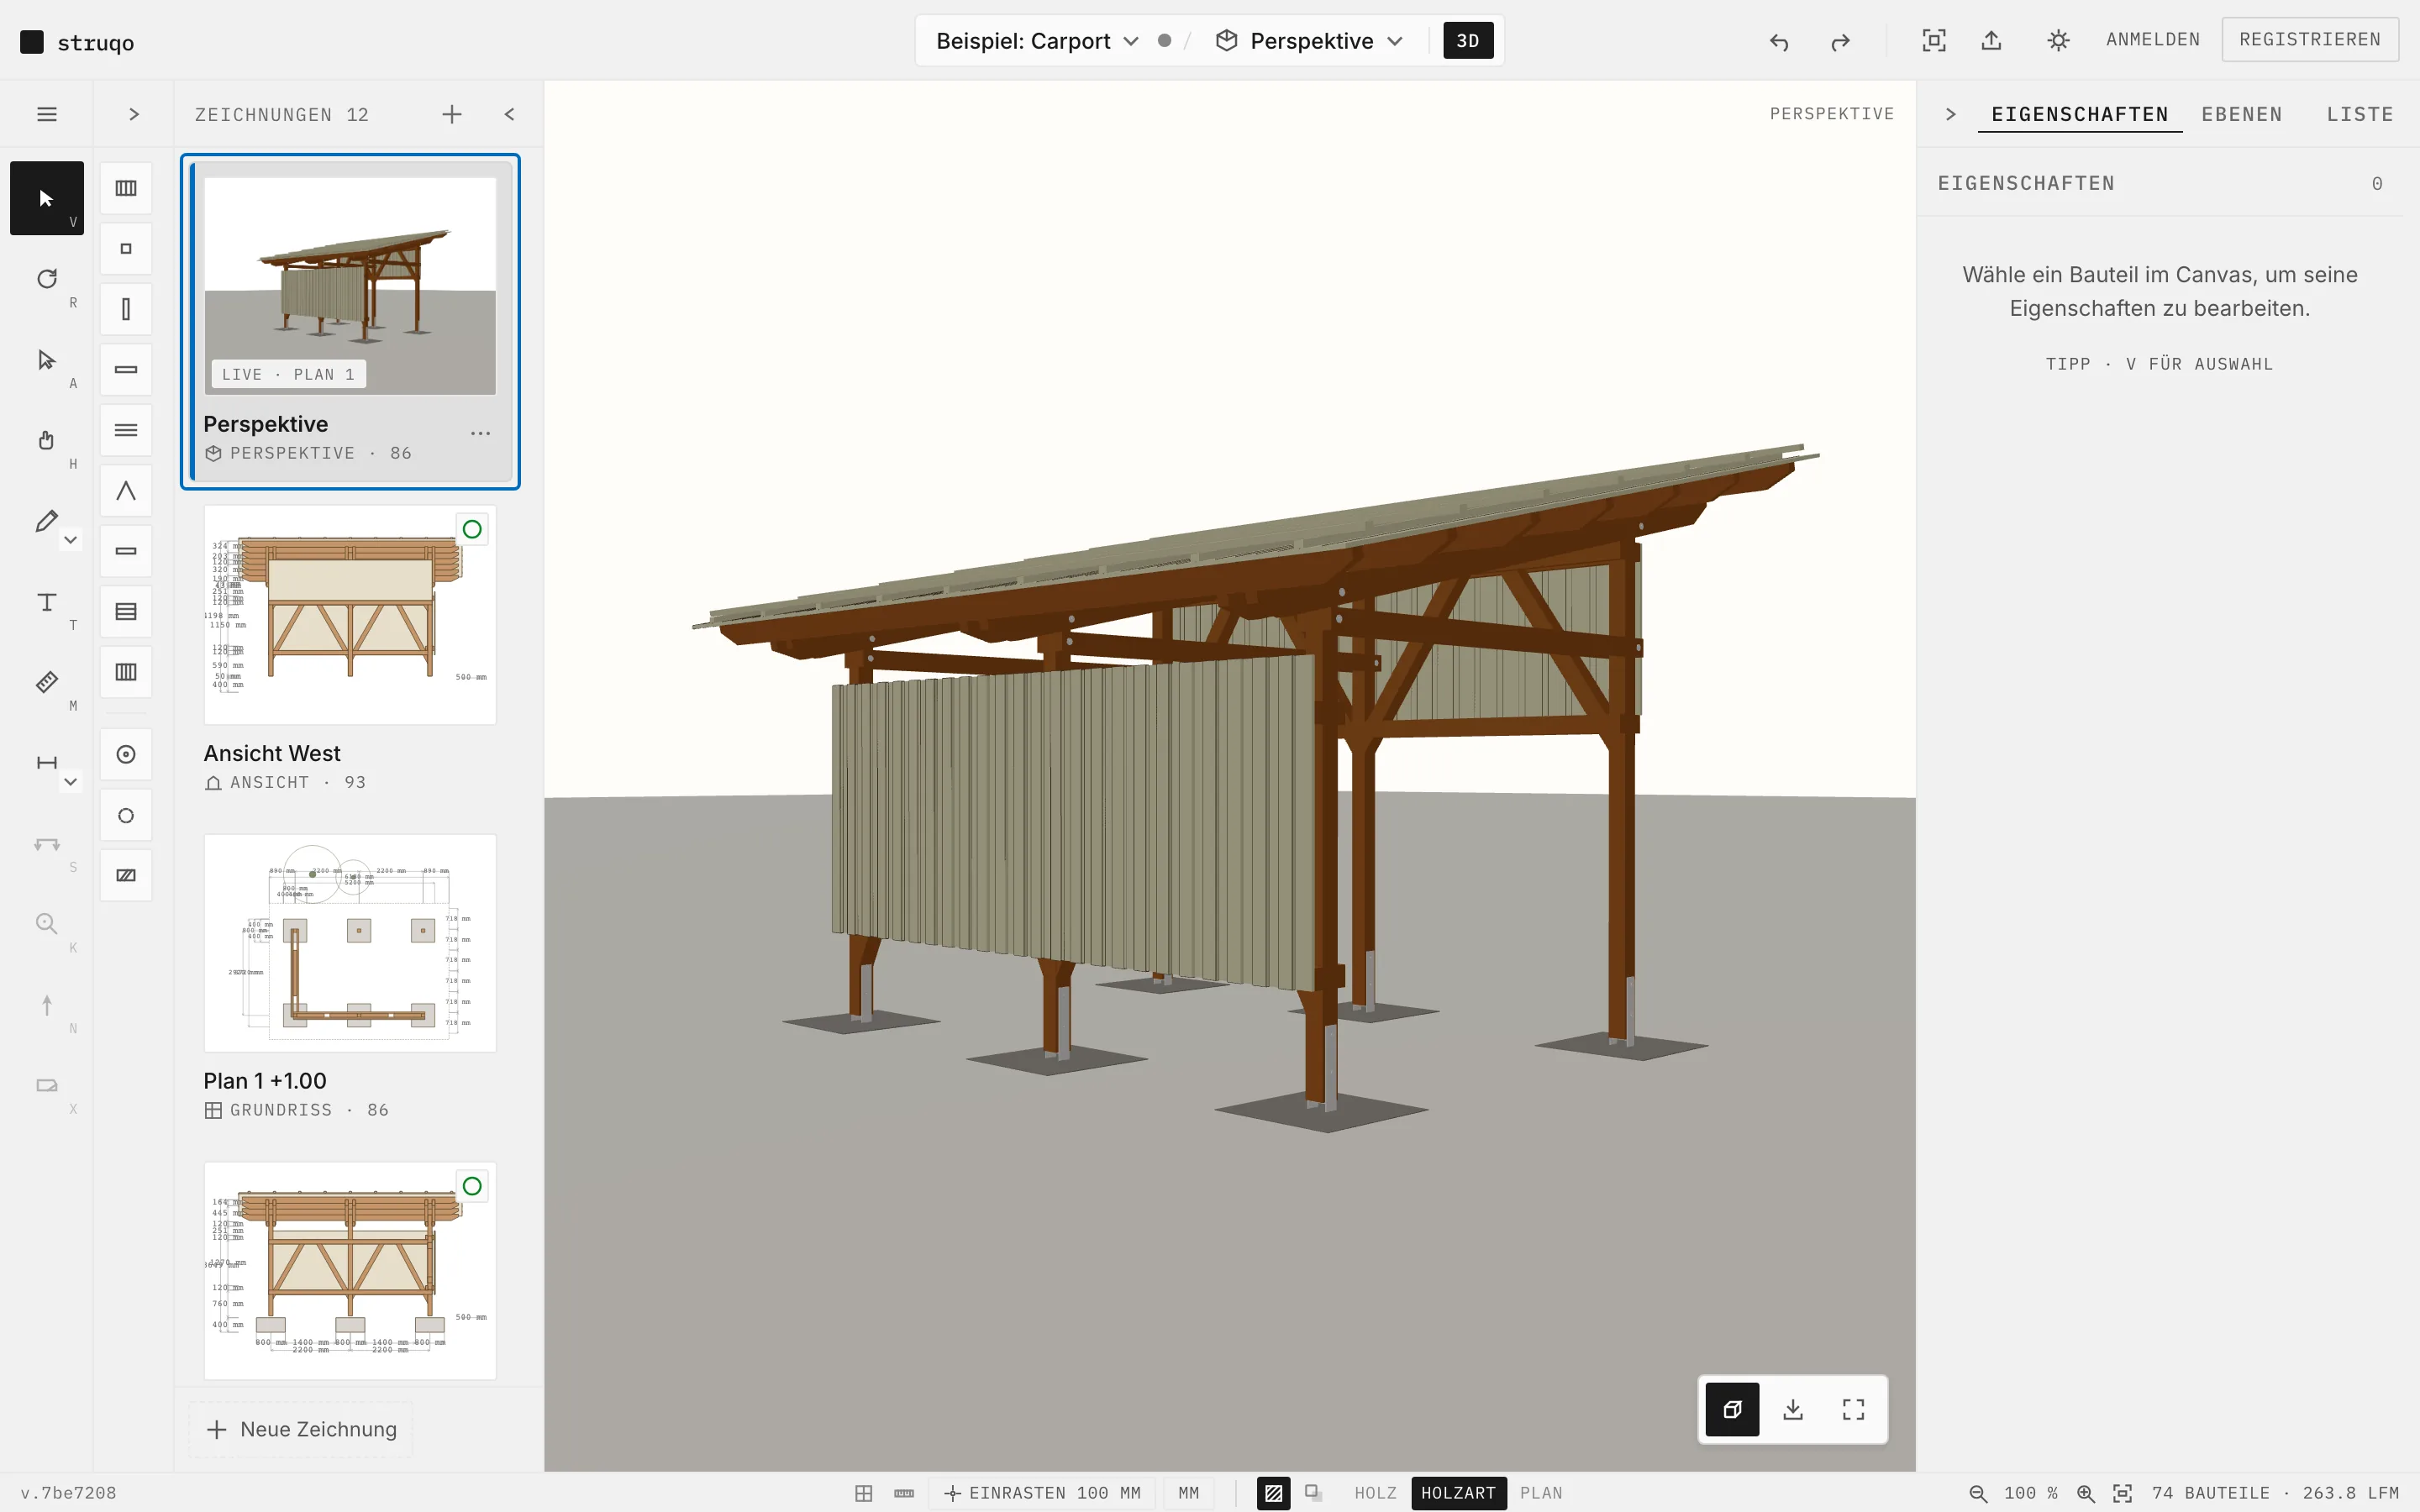Collapse the Zeichnungen panel chevron

pyautogui.click(x=509, y=114)
